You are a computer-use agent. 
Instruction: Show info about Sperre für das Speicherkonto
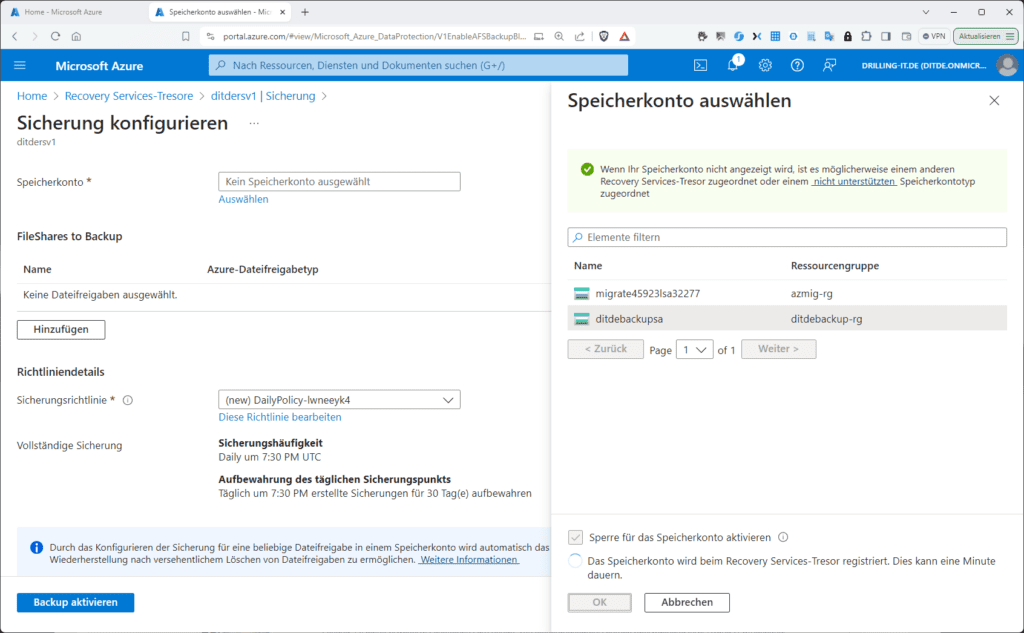pos(783,537)
